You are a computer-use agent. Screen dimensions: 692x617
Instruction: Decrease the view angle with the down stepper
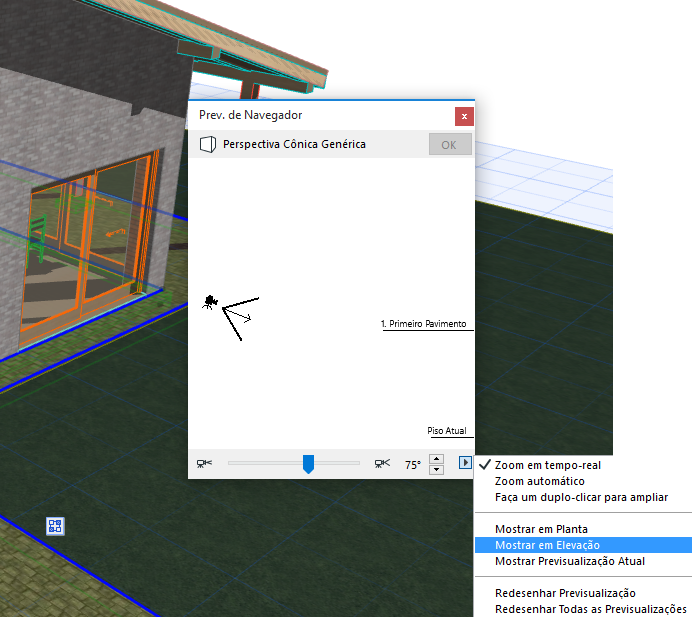point(436,469)
